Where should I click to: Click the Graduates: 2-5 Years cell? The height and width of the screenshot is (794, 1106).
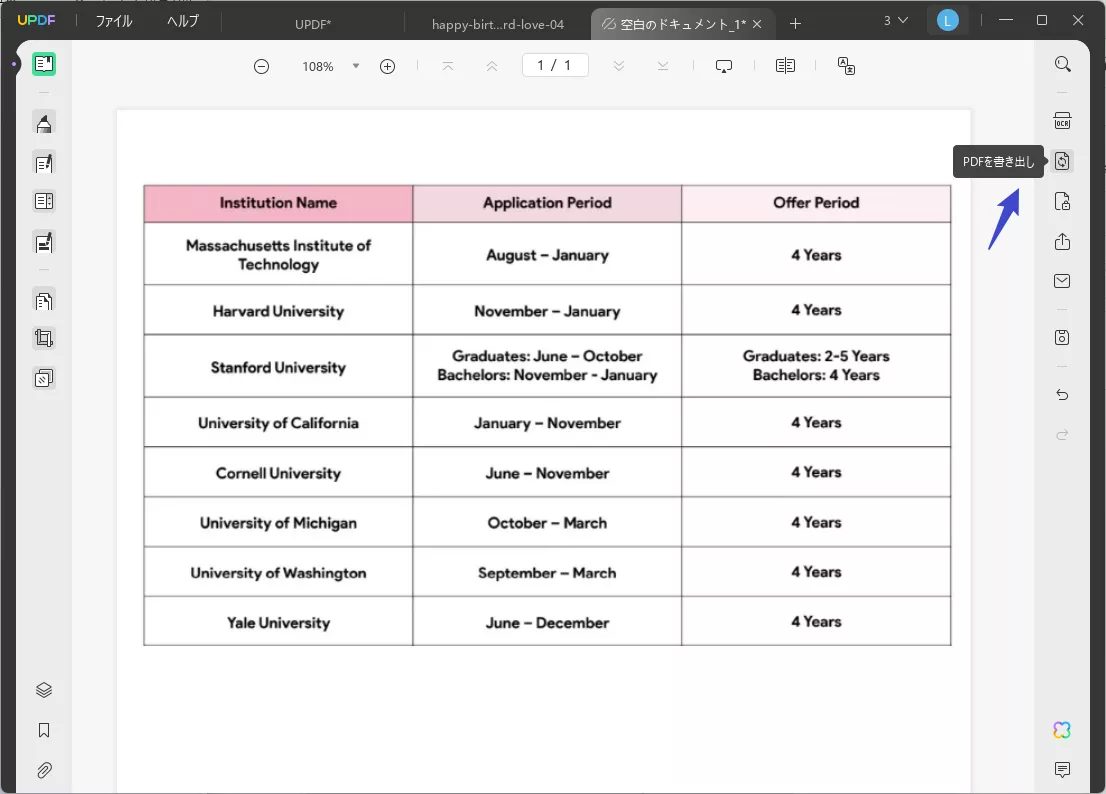pos(816,366)
